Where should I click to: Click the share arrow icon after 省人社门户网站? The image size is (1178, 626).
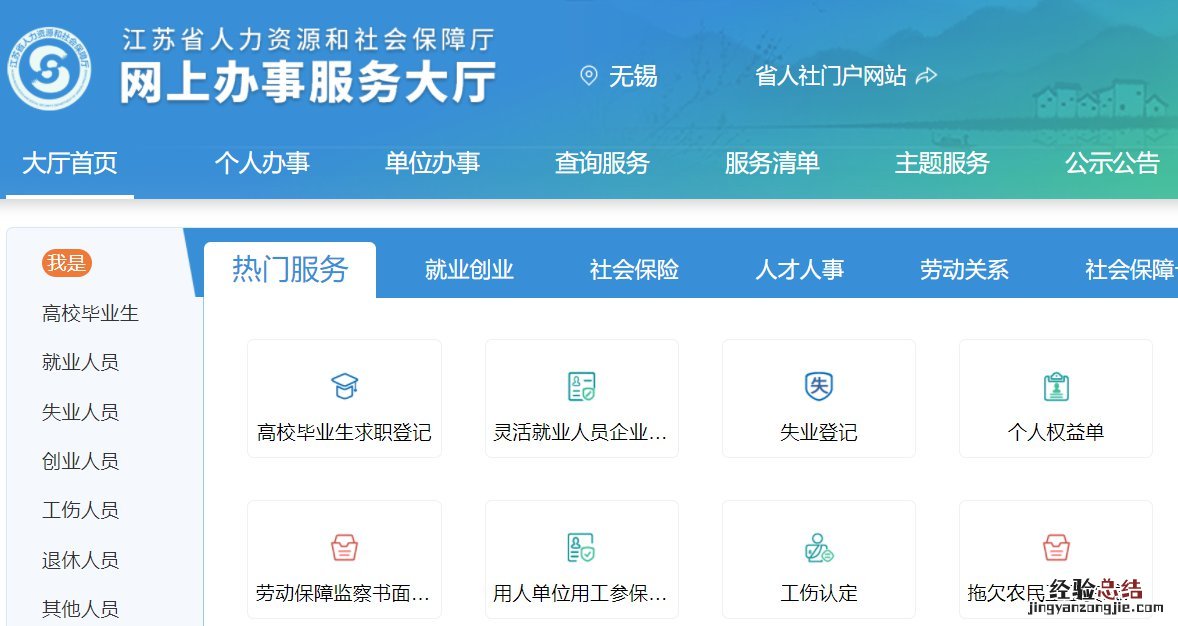click(x=926, y=76)
